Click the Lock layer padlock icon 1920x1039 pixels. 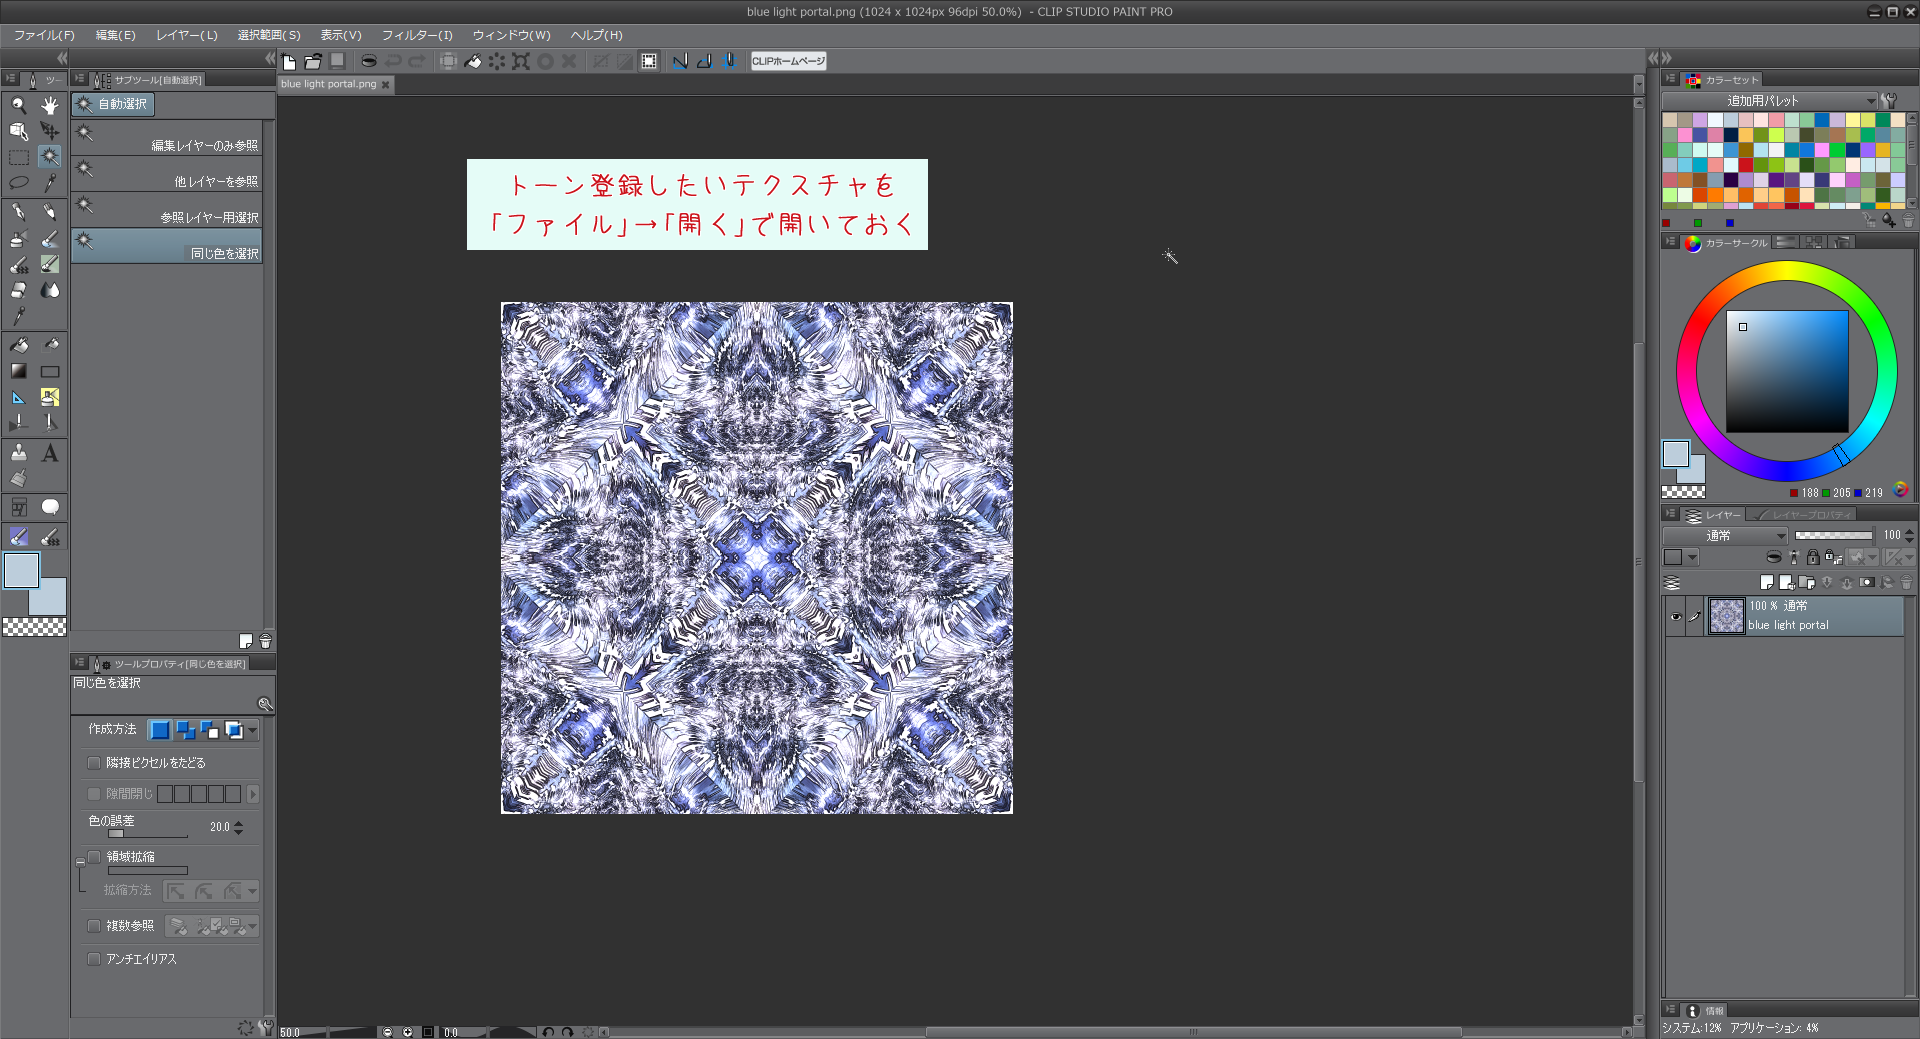coord(1813,558)
